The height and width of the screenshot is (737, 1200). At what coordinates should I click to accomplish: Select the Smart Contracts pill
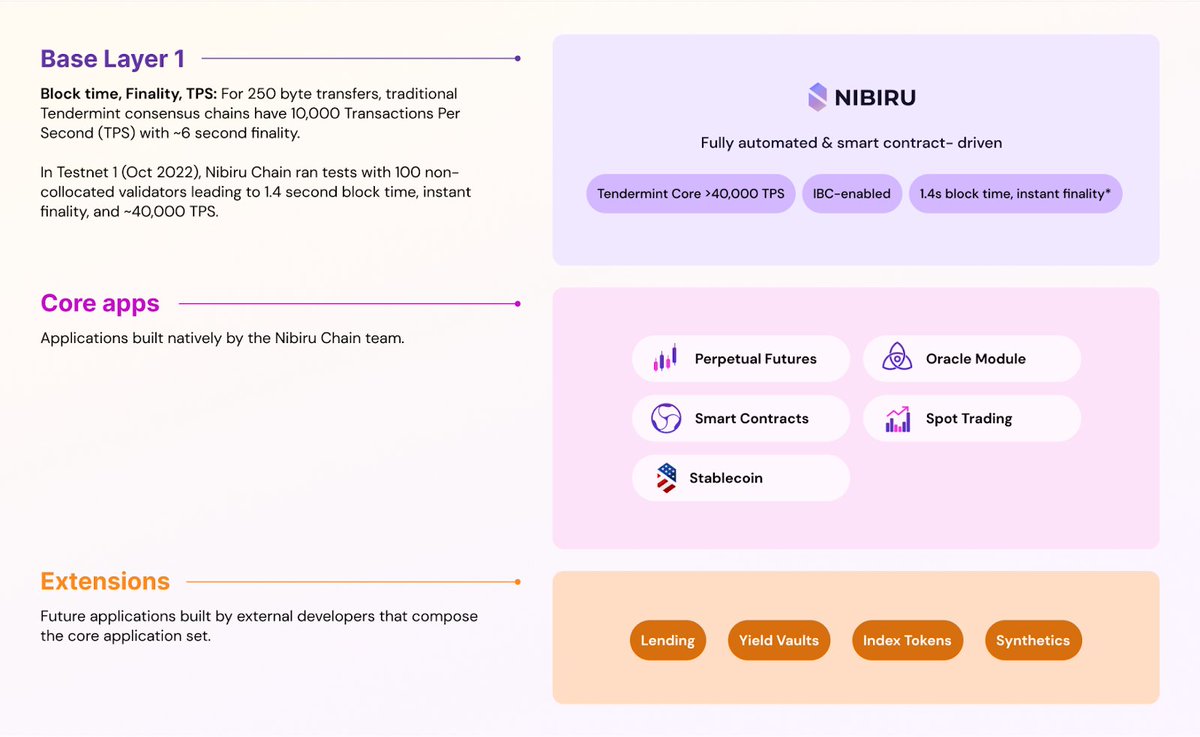(x=741, y=418)
